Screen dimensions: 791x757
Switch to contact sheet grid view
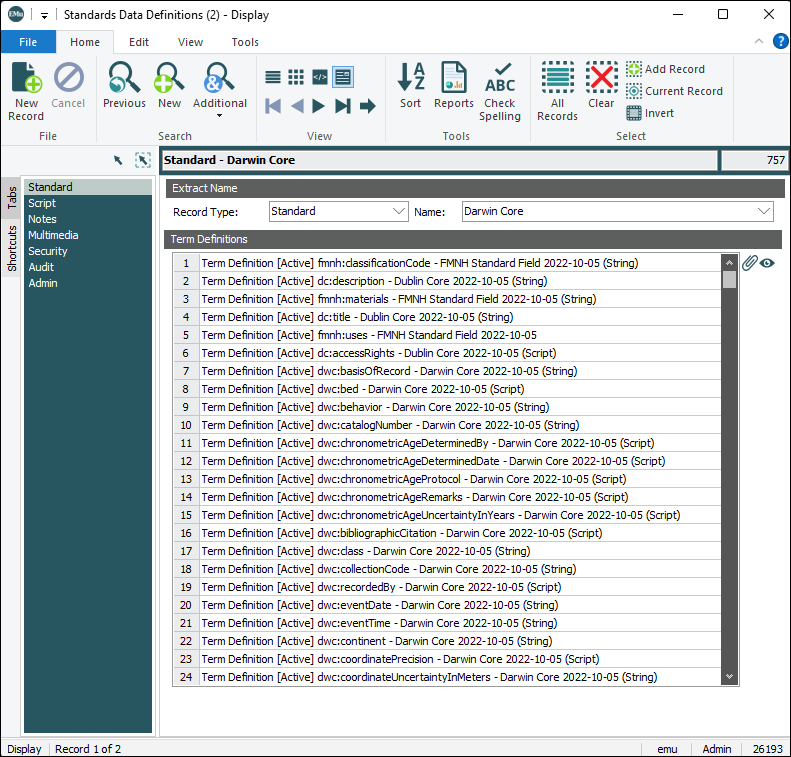coord(296,77)
